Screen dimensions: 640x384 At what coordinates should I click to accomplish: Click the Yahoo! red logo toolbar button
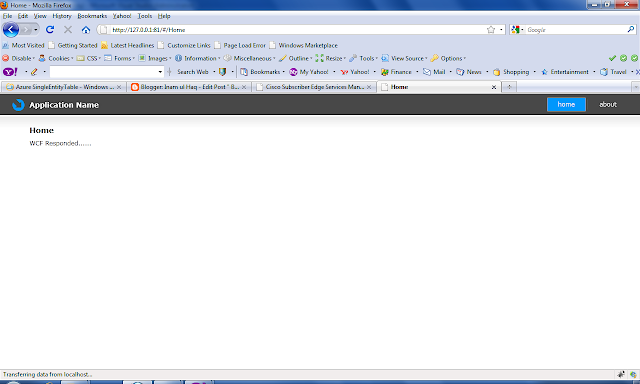click(355, 72)
